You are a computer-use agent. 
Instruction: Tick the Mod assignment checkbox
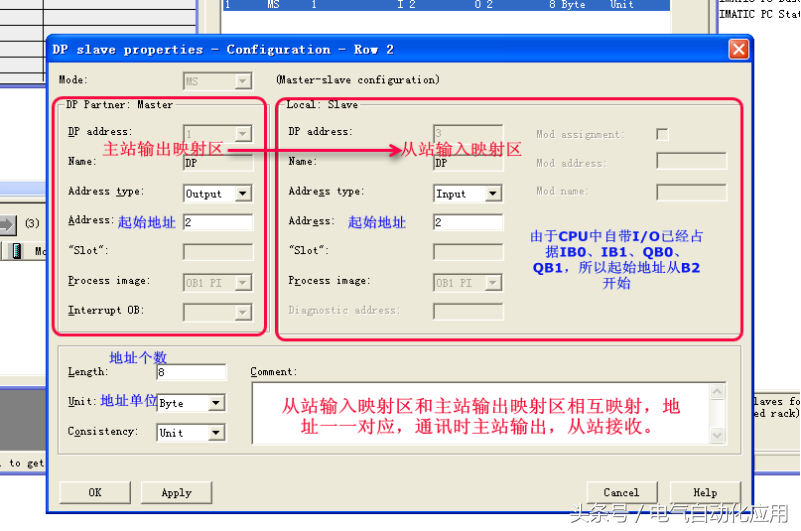[662, 134]
